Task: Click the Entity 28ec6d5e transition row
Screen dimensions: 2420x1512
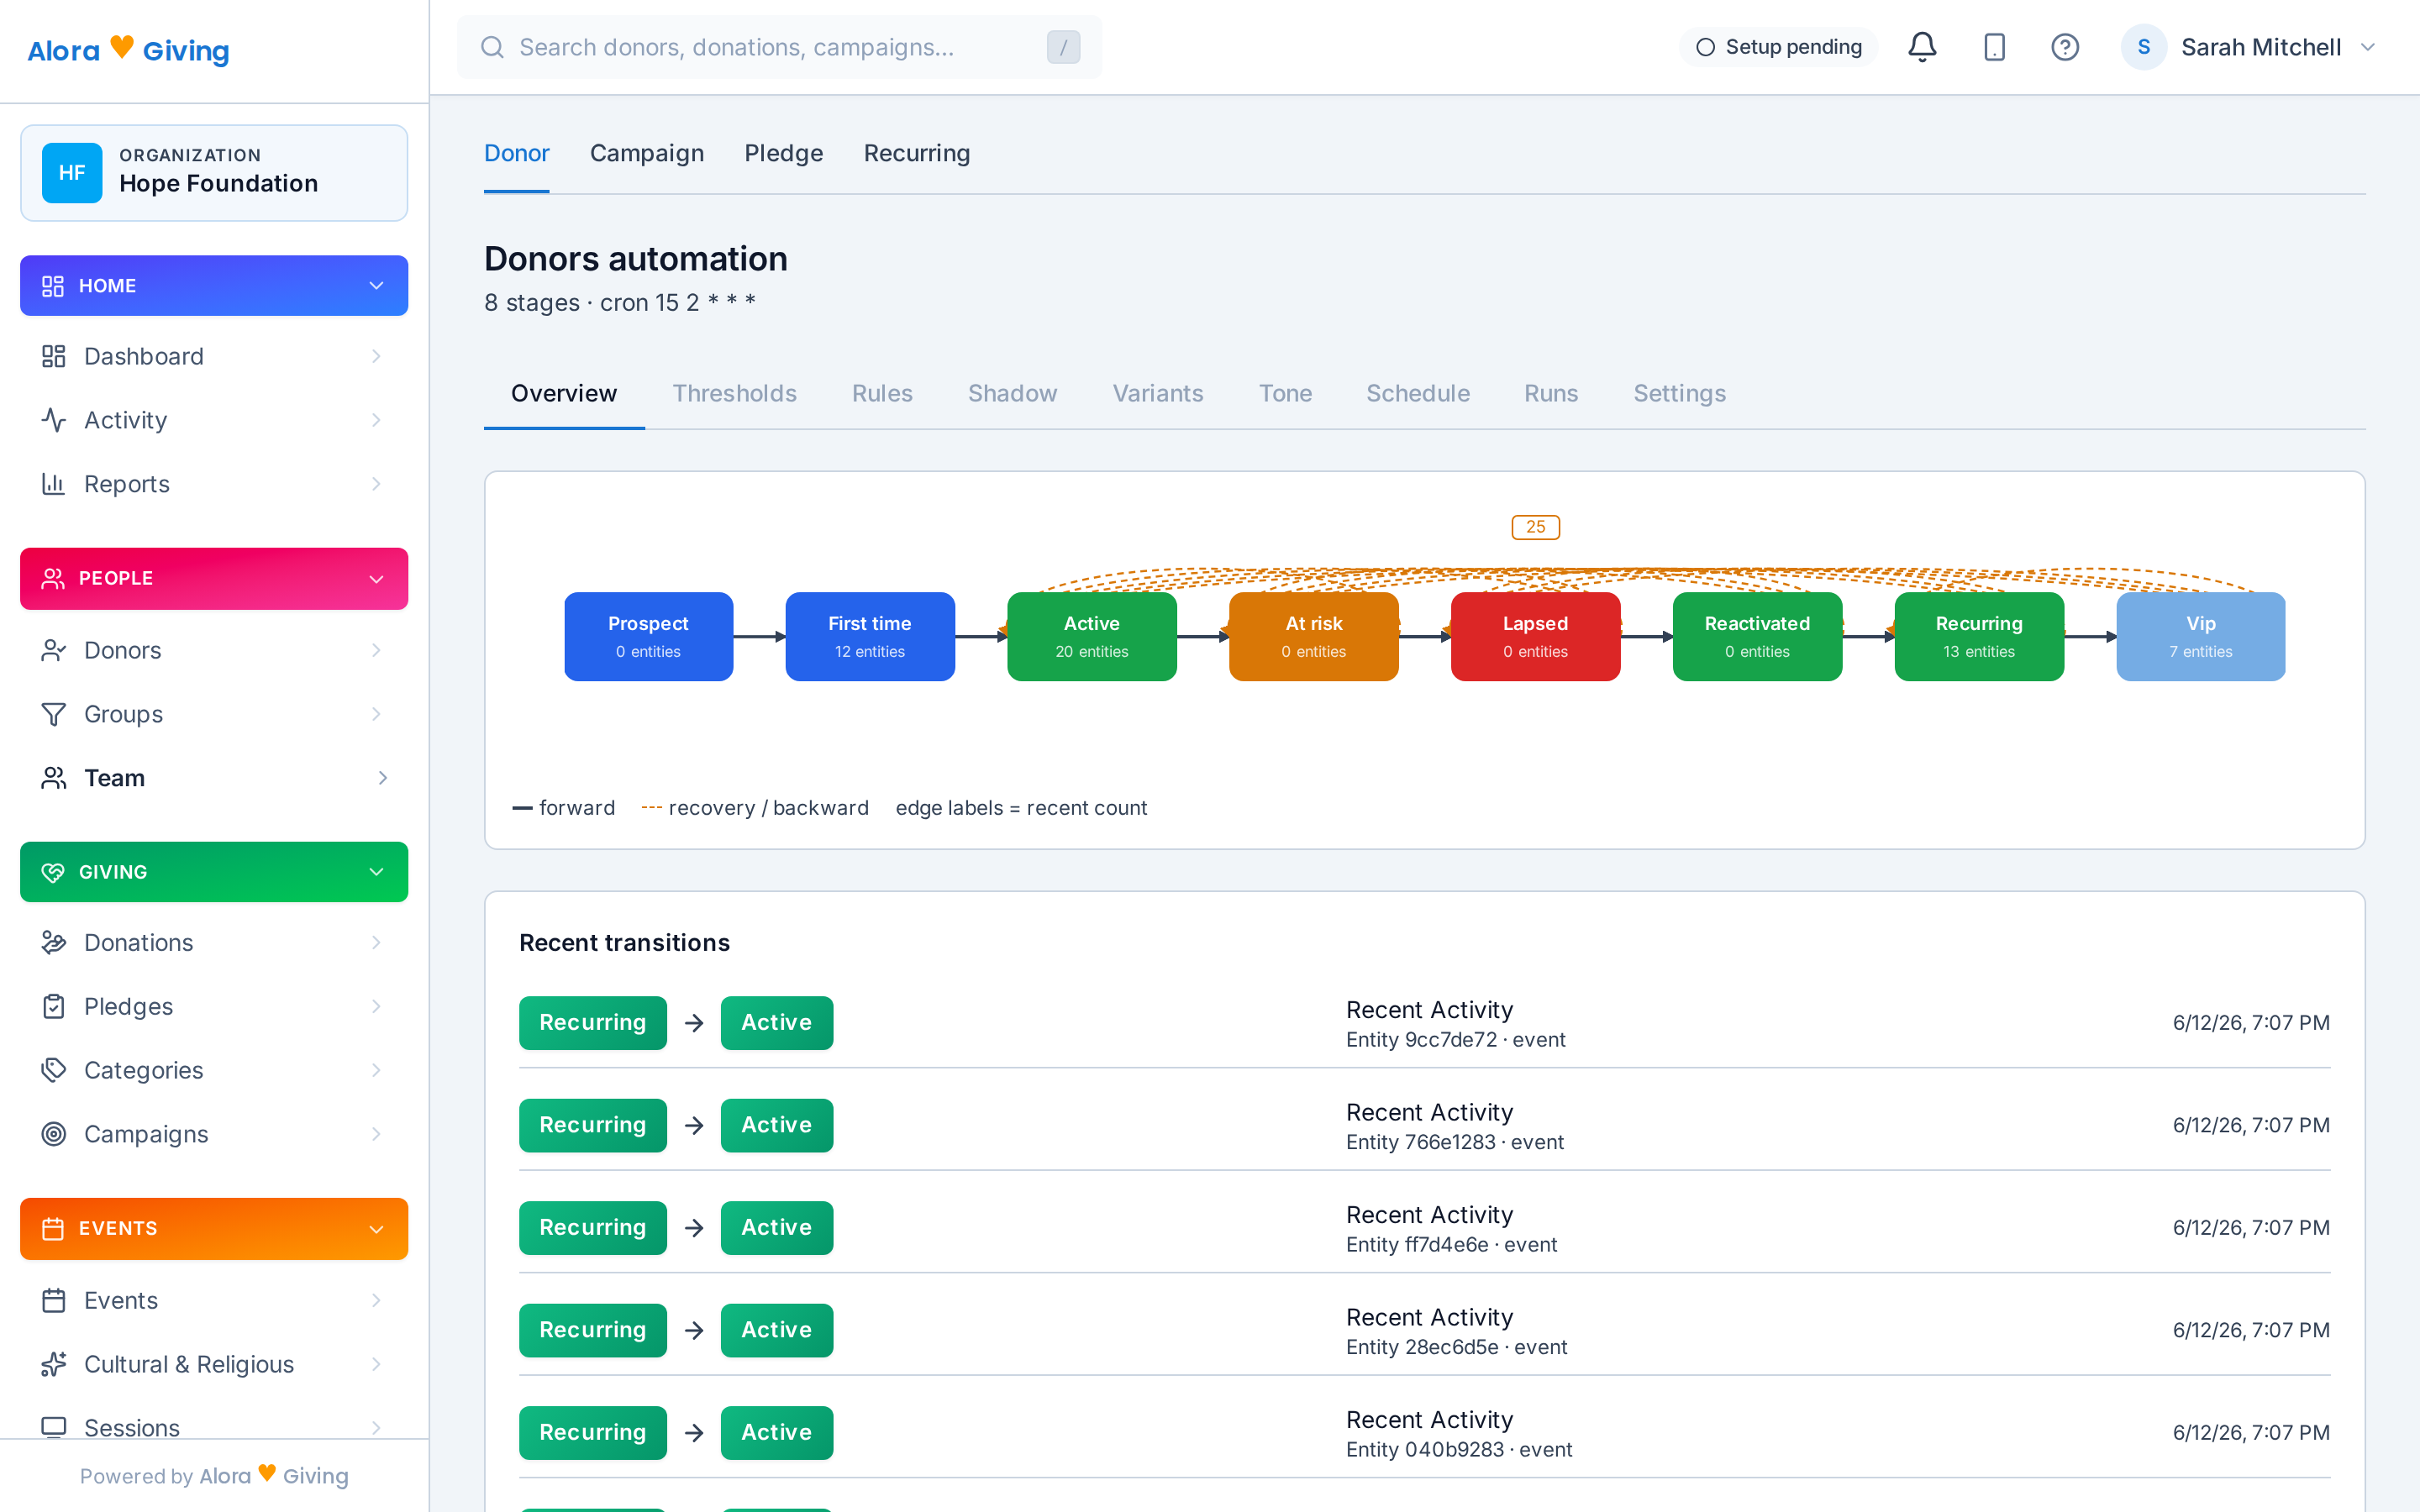Action: click(x=1424, y=1330)
